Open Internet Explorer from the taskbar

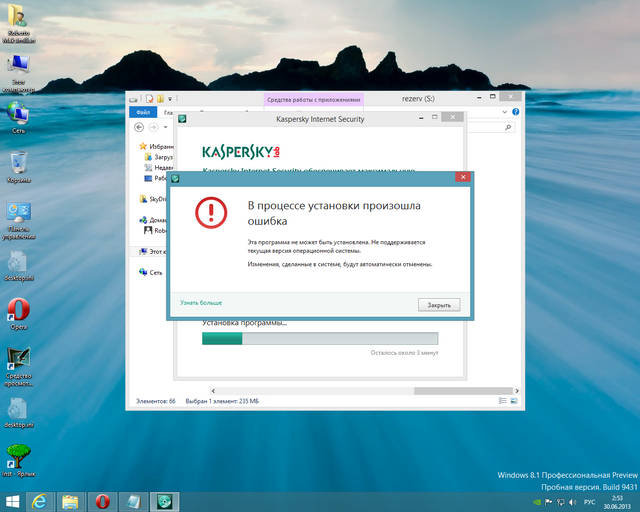point(40,502)
